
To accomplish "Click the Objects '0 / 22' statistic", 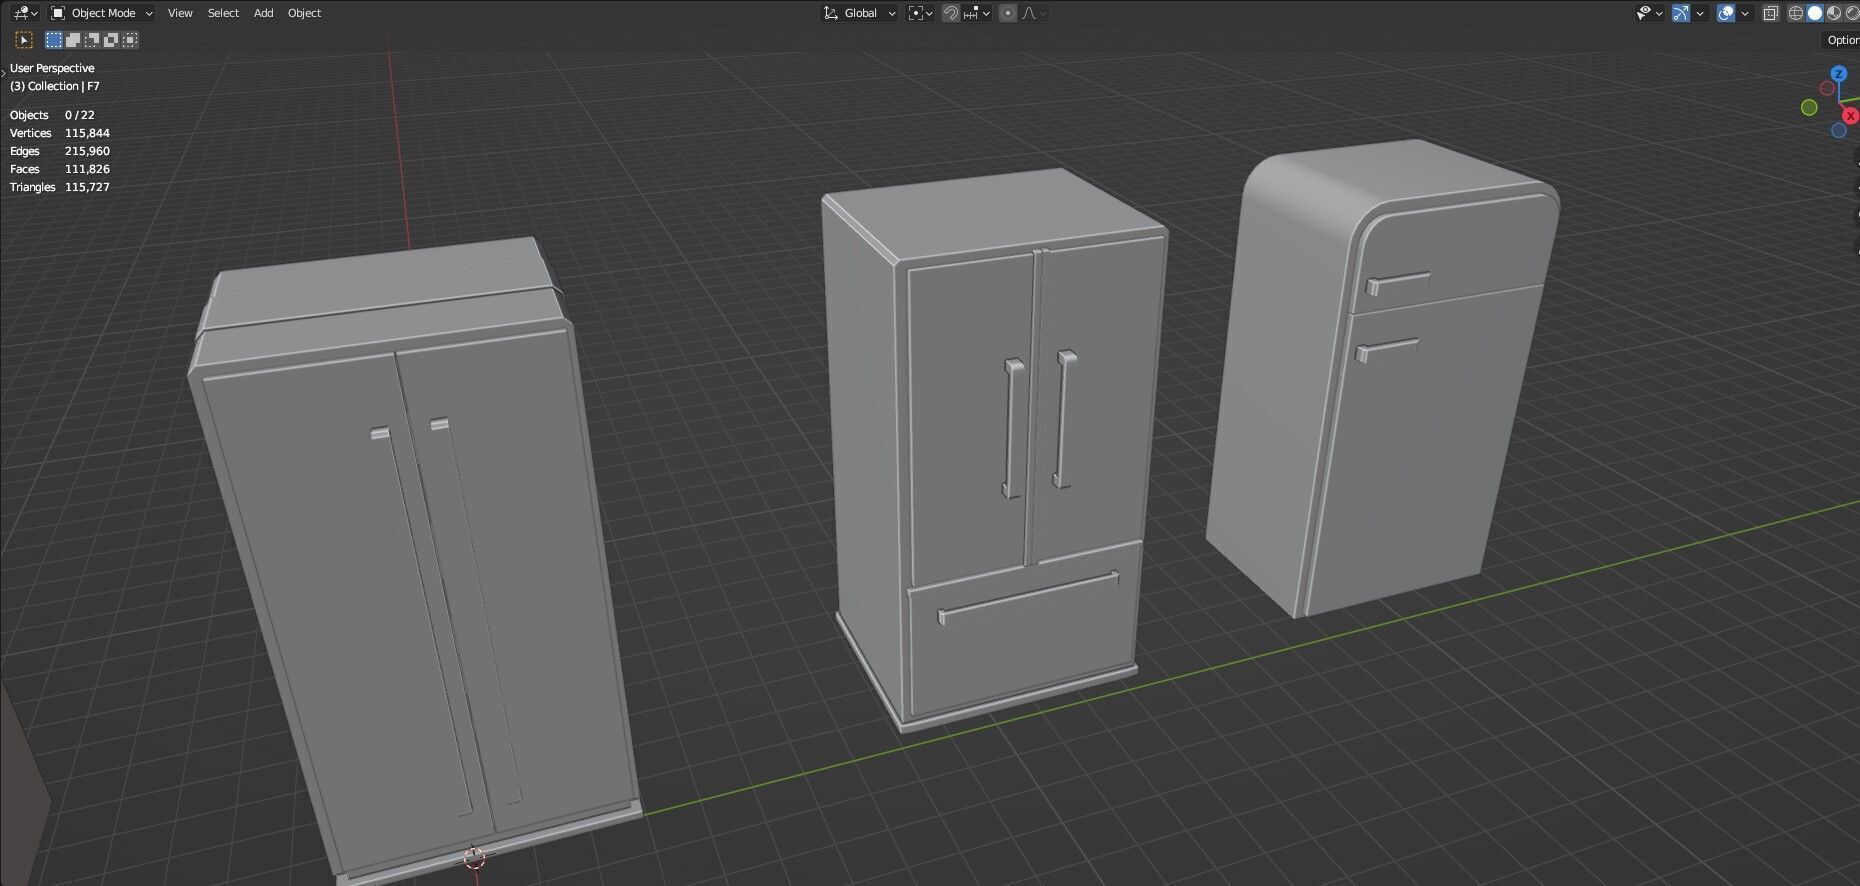I will [80, 115].
